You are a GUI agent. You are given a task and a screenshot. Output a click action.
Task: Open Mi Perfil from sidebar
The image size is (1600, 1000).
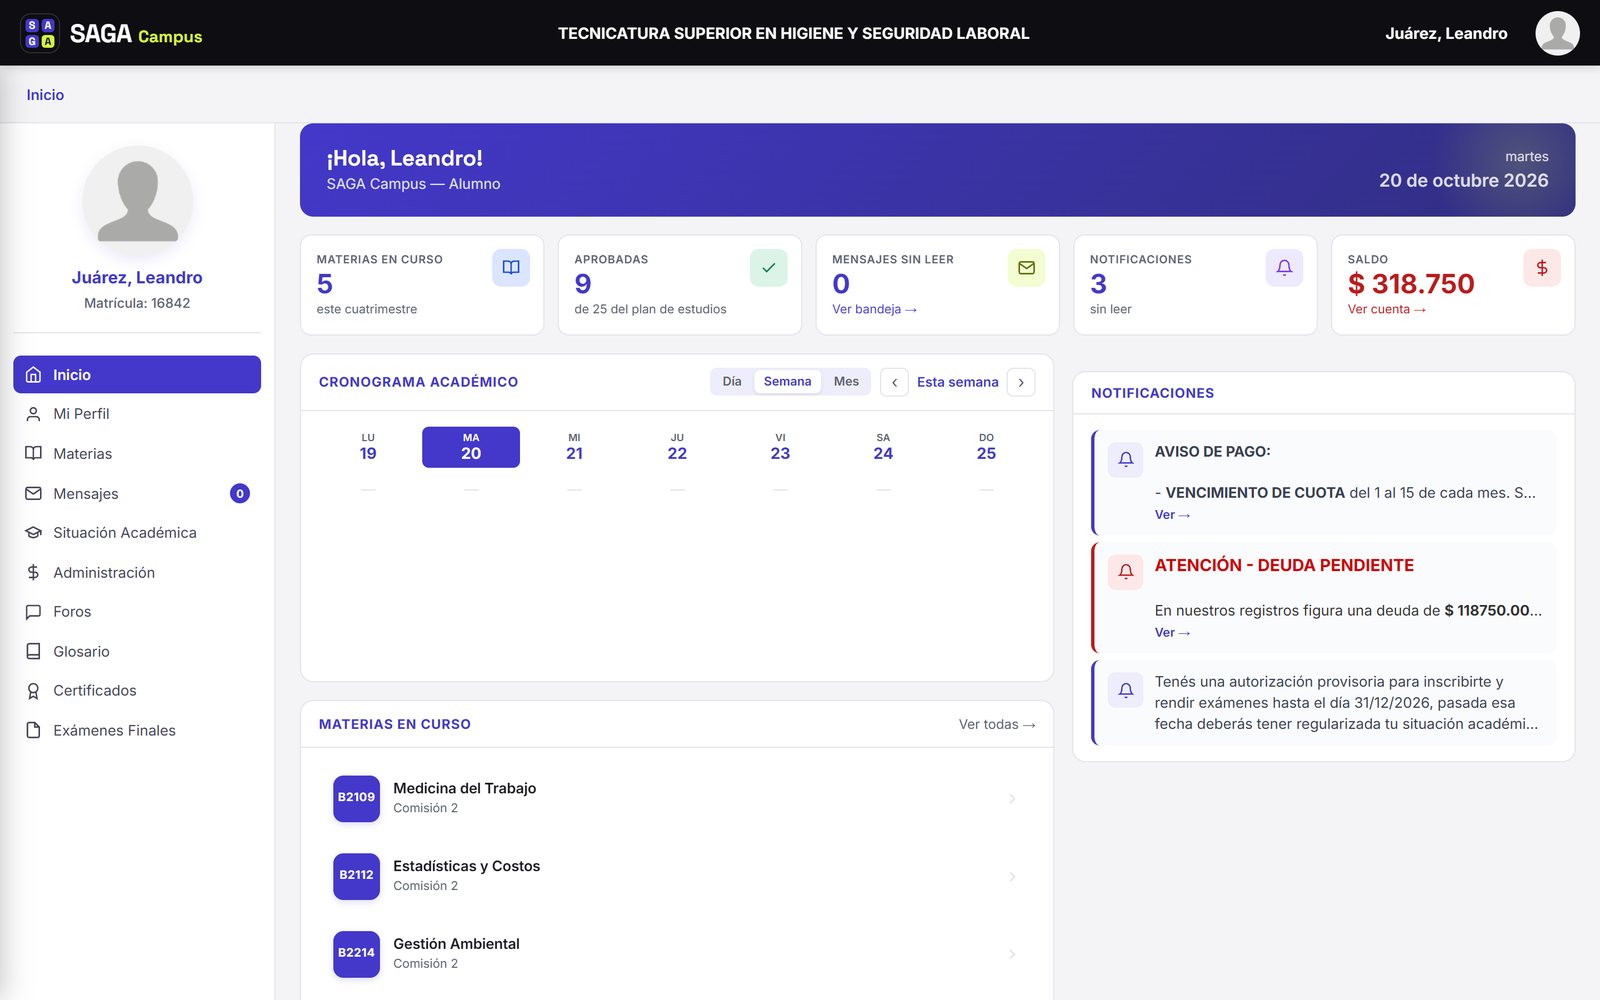pyautogui.click(x=137, y=414)
